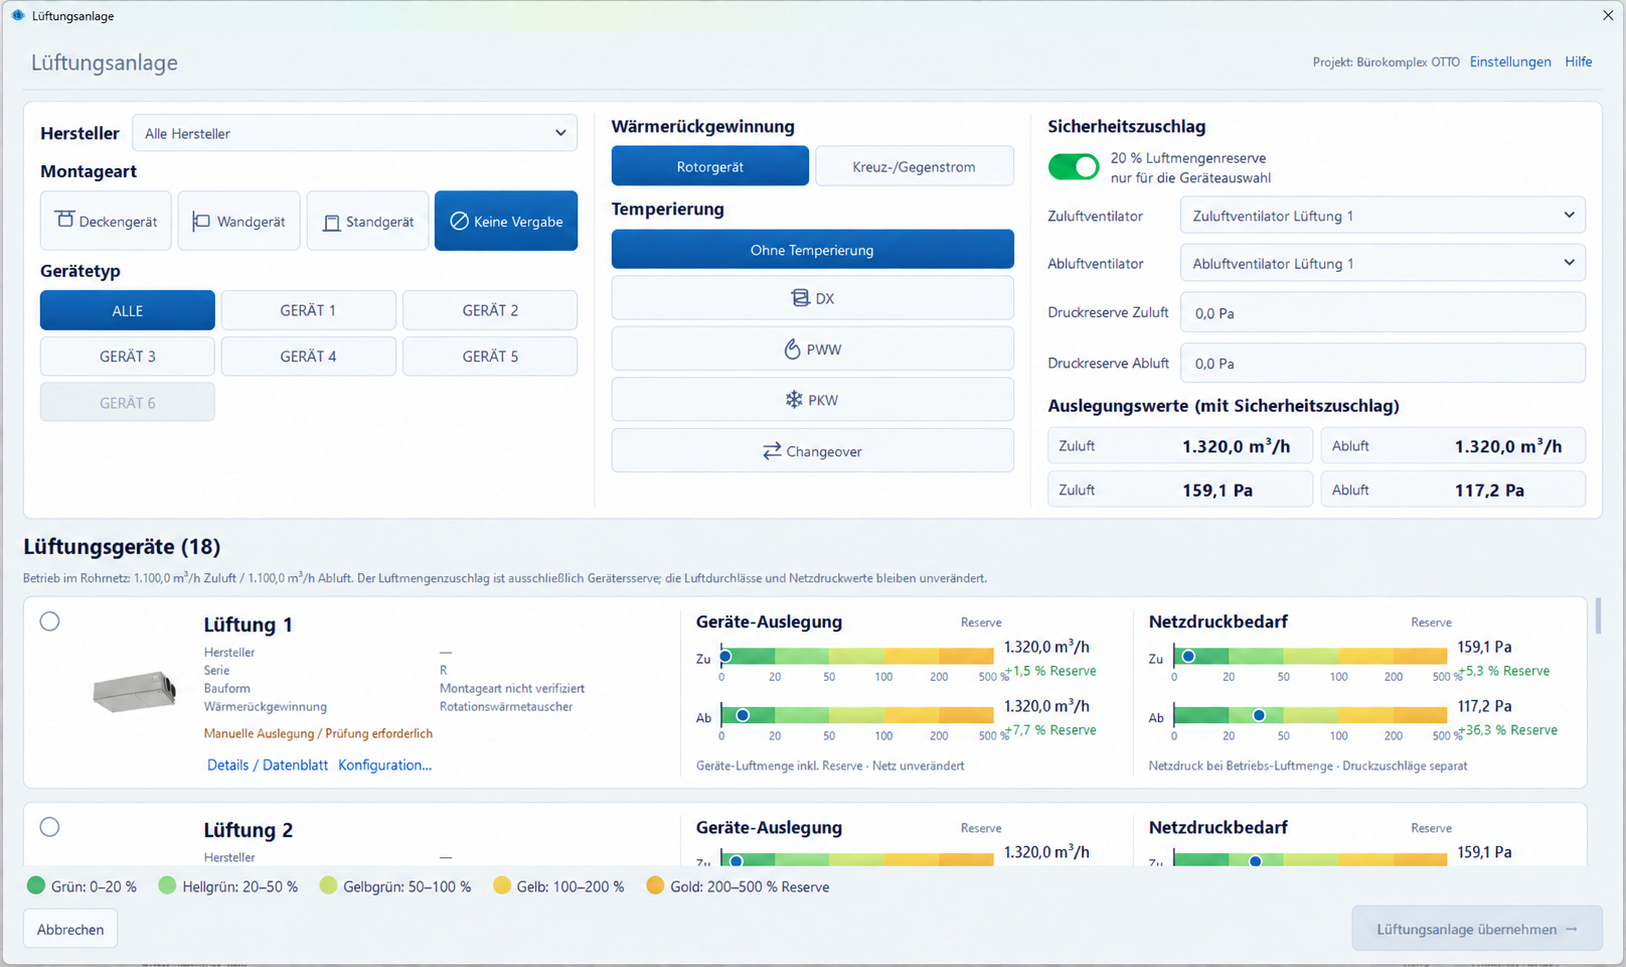Click the device list scrollbar
The image size is (1626, 967).
pyautogui.click(x=1598, y=616)
